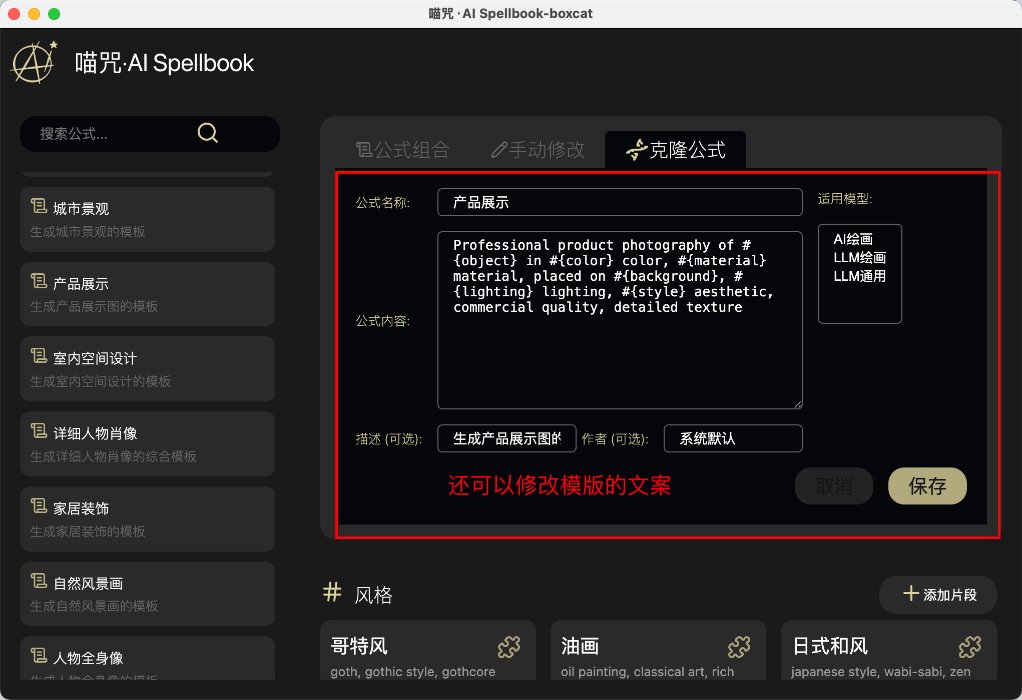Click the 作者 input field with 系统默认
Image resolution: width=1022 pixels, height=700 pixels.
point(733,438)
